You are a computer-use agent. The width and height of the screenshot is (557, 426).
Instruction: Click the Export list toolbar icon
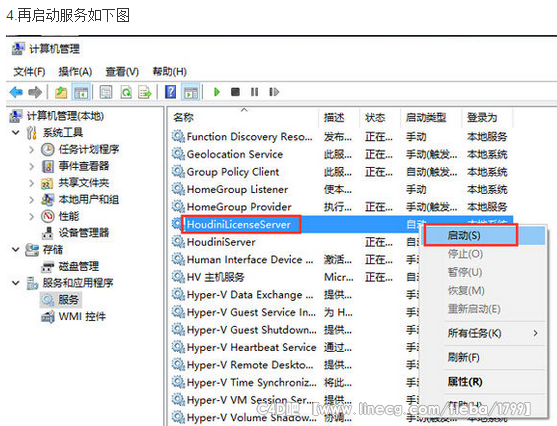145,92
